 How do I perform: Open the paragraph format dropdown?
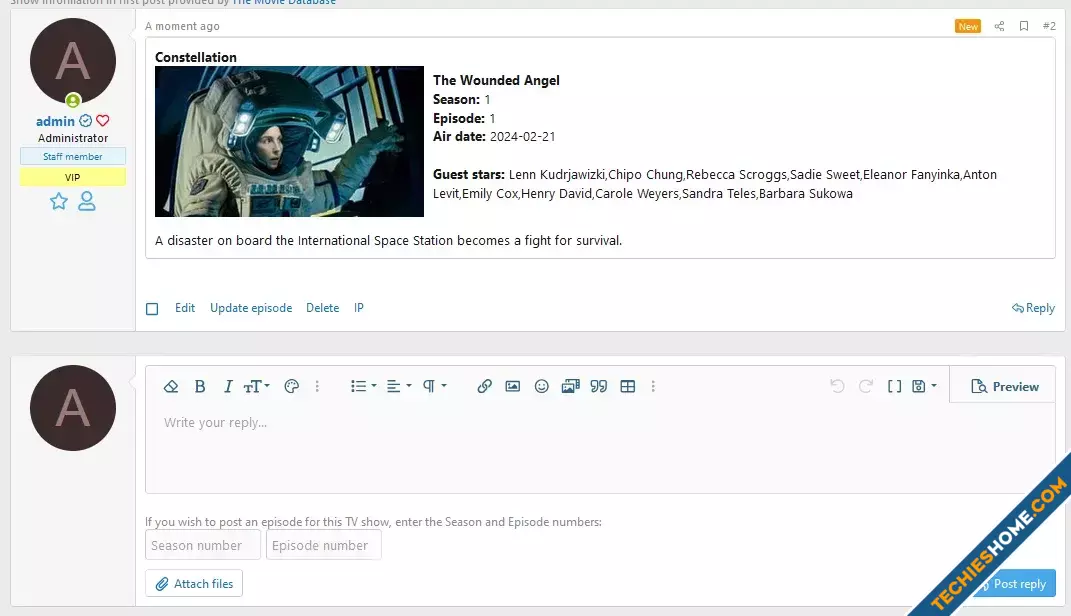pyautogui.click(x=434, y=387)
